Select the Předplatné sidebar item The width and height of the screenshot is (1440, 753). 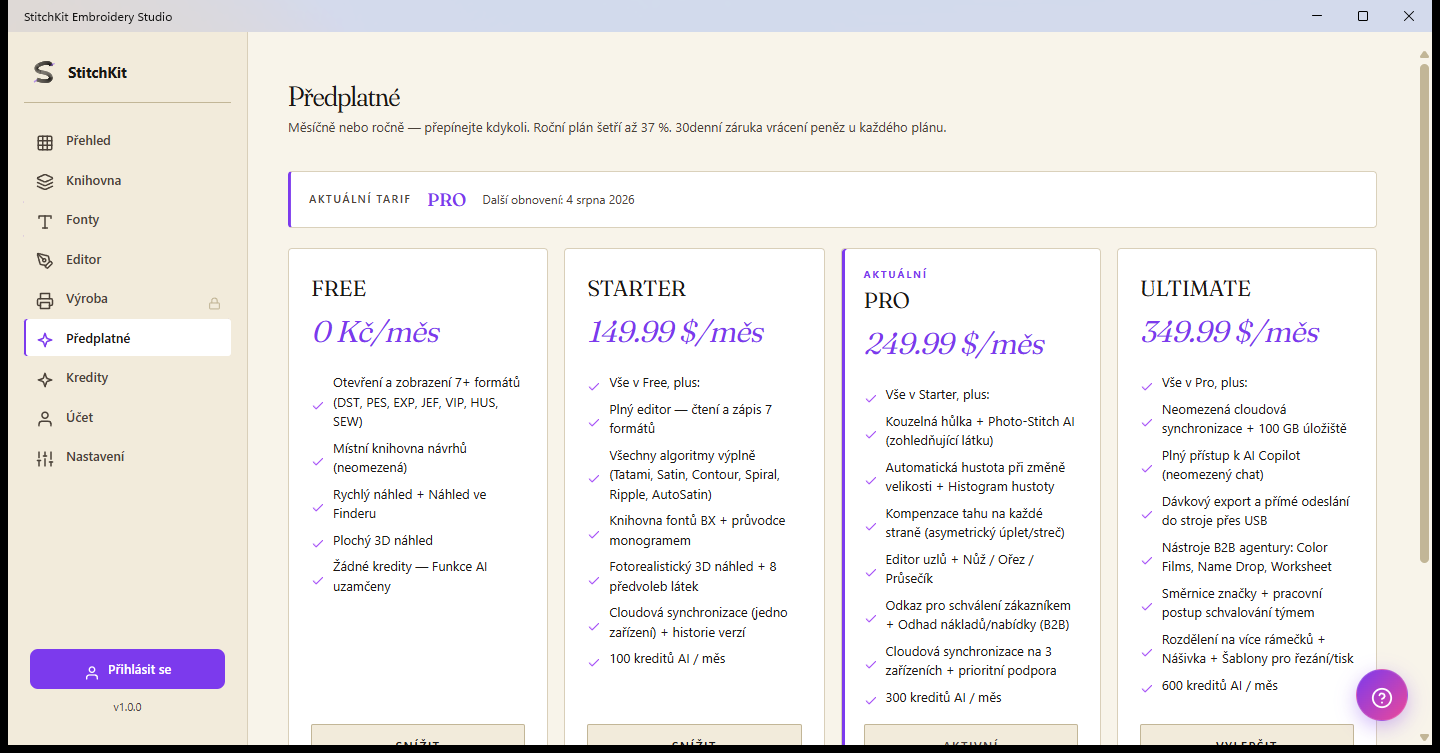(127, 338)
